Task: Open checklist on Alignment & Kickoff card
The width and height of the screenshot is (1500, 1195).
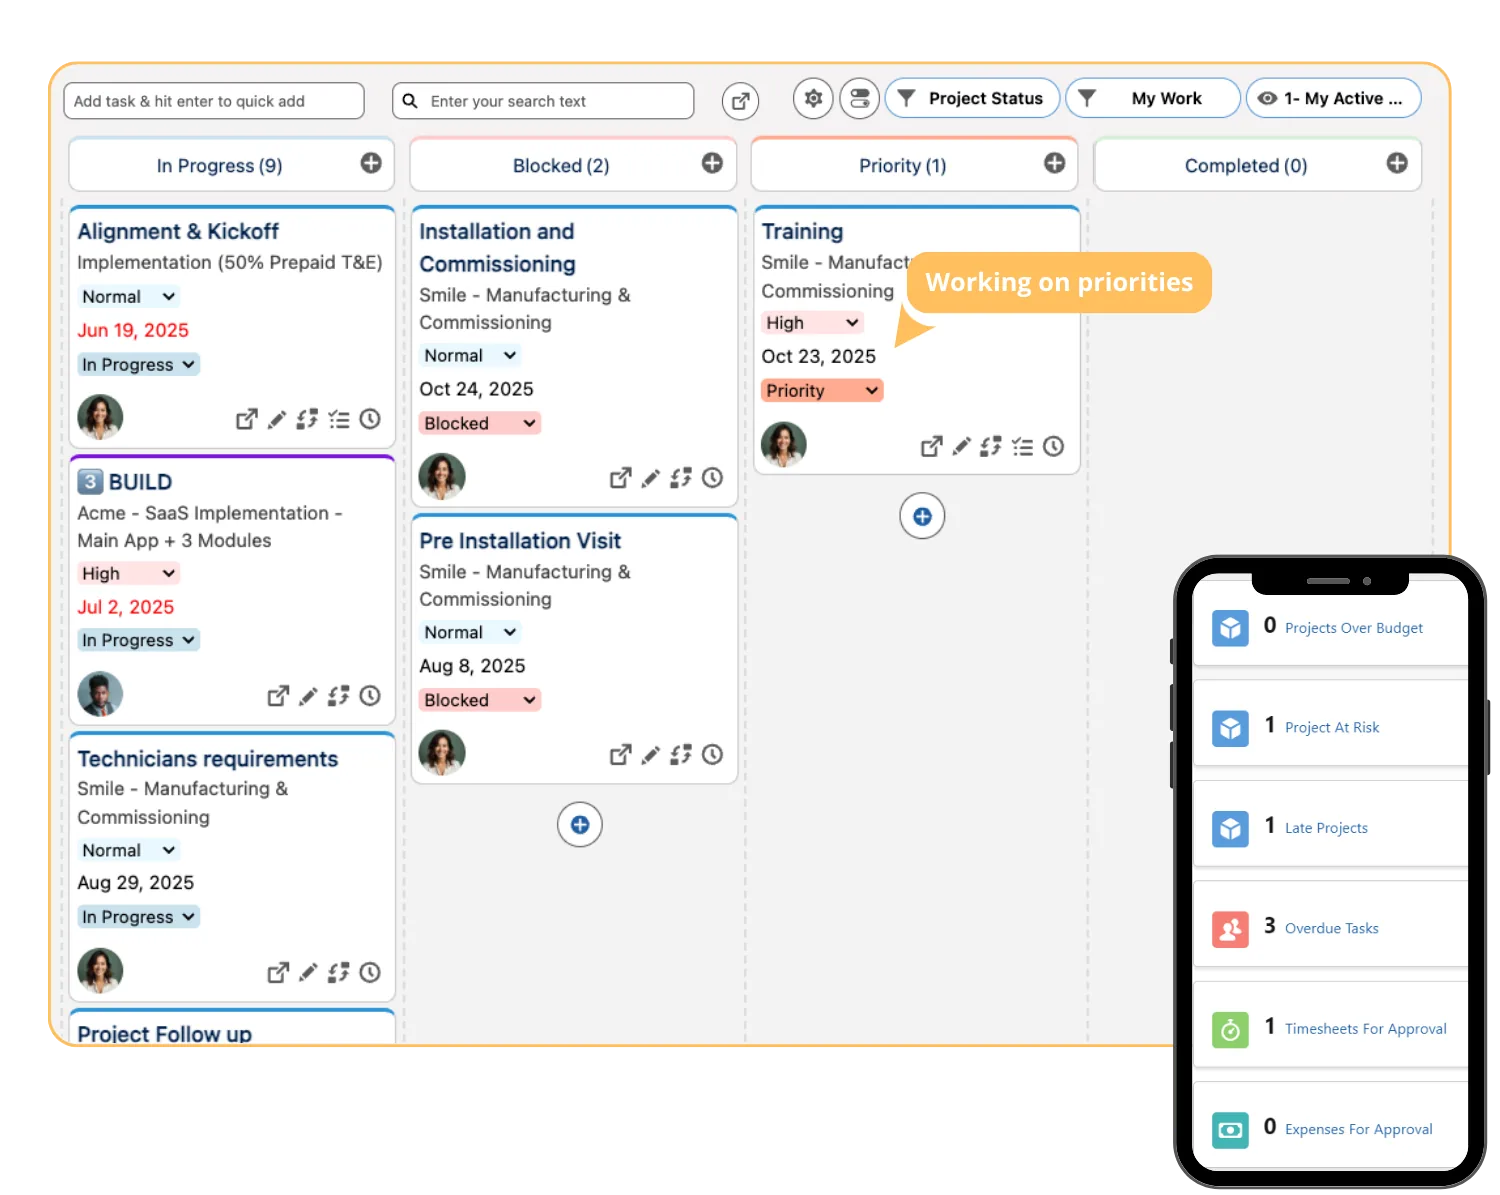Action: coord(339,419)
